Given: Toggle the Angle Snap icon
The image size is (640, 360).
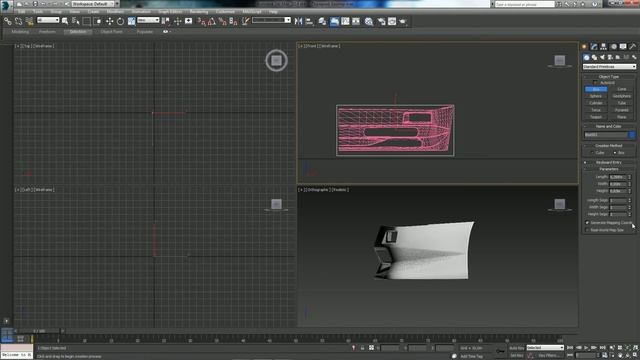Looking at the screenshot, I should coord(212,21).
